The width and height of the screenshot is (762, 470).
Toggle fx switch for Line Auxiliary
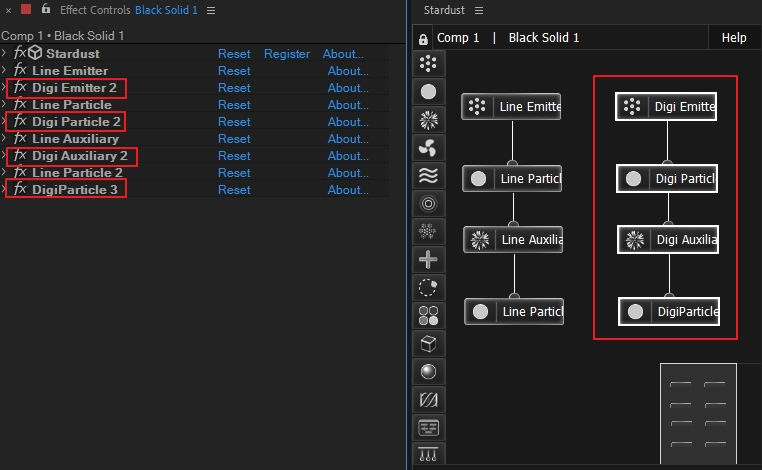(20, 138)
